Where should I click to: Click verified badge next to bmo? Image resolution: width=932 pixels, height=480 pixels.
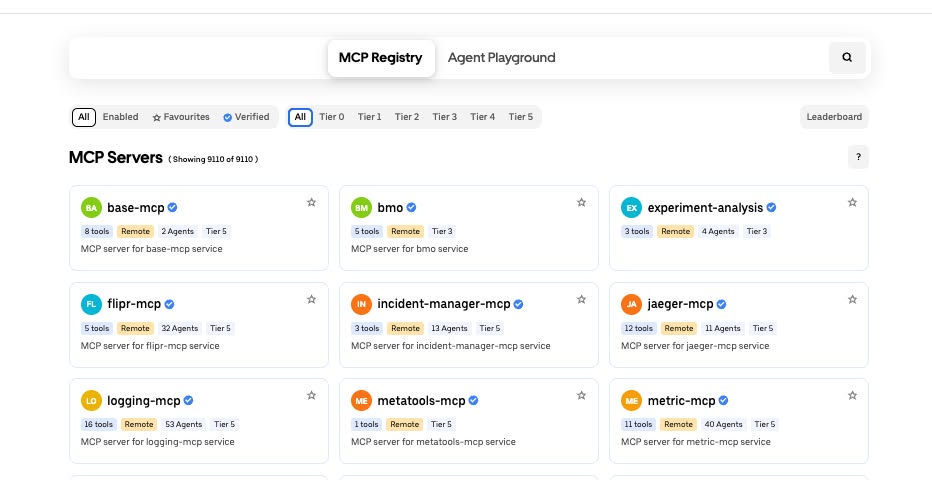411,207
